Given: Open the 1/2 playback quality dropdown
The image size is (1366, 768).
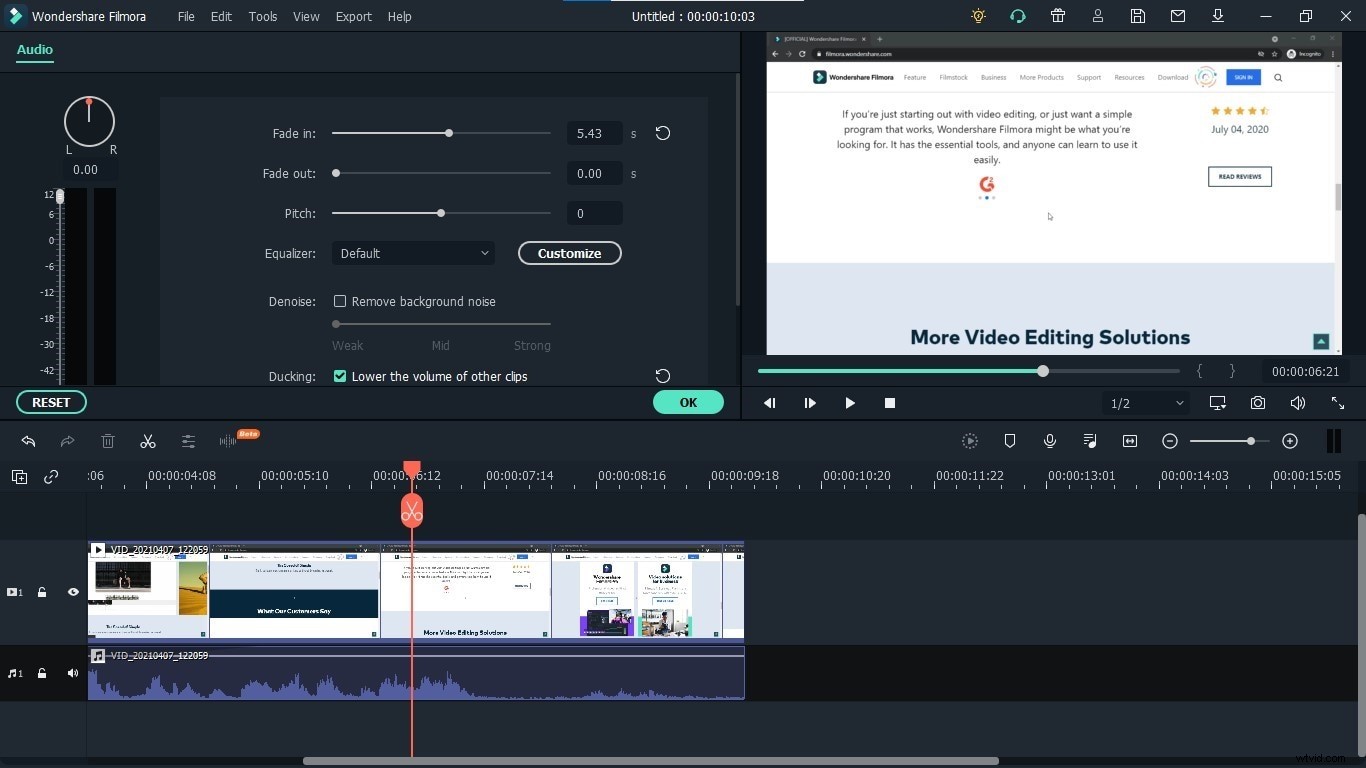Looking at the screenshot, I should click(x=1144, y=403).
